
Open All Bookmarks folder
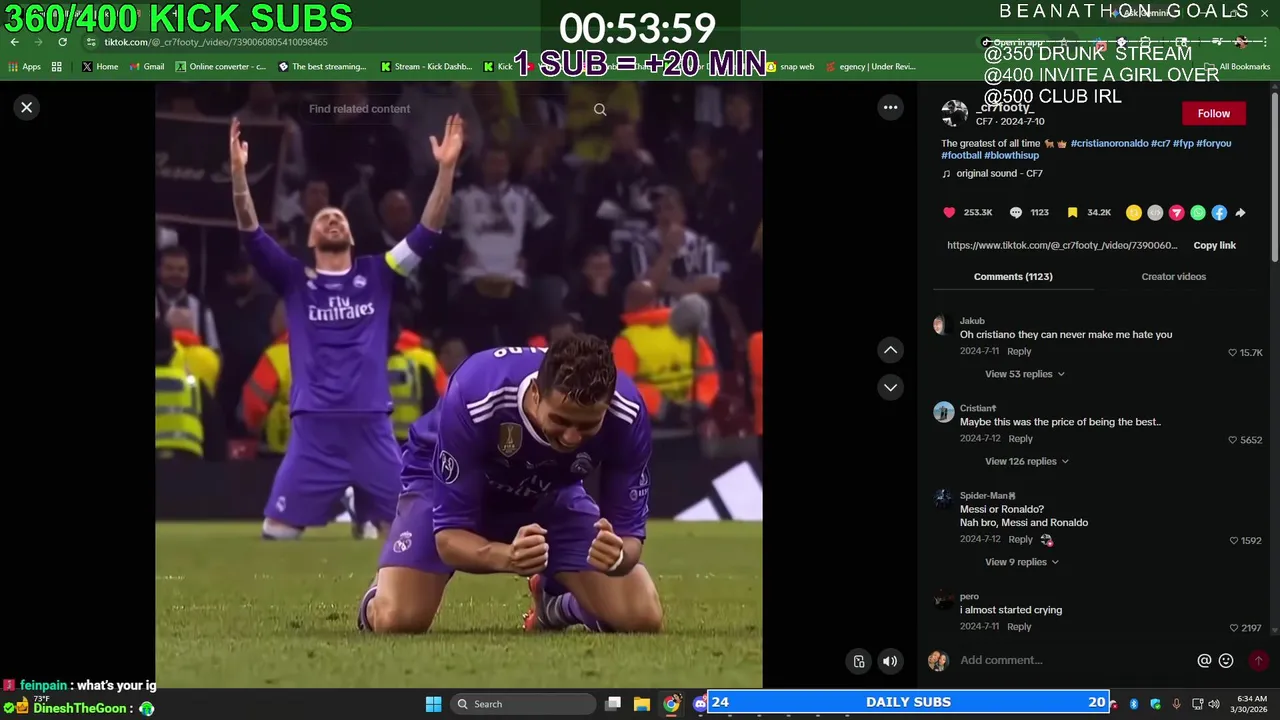click(1238, 67)
